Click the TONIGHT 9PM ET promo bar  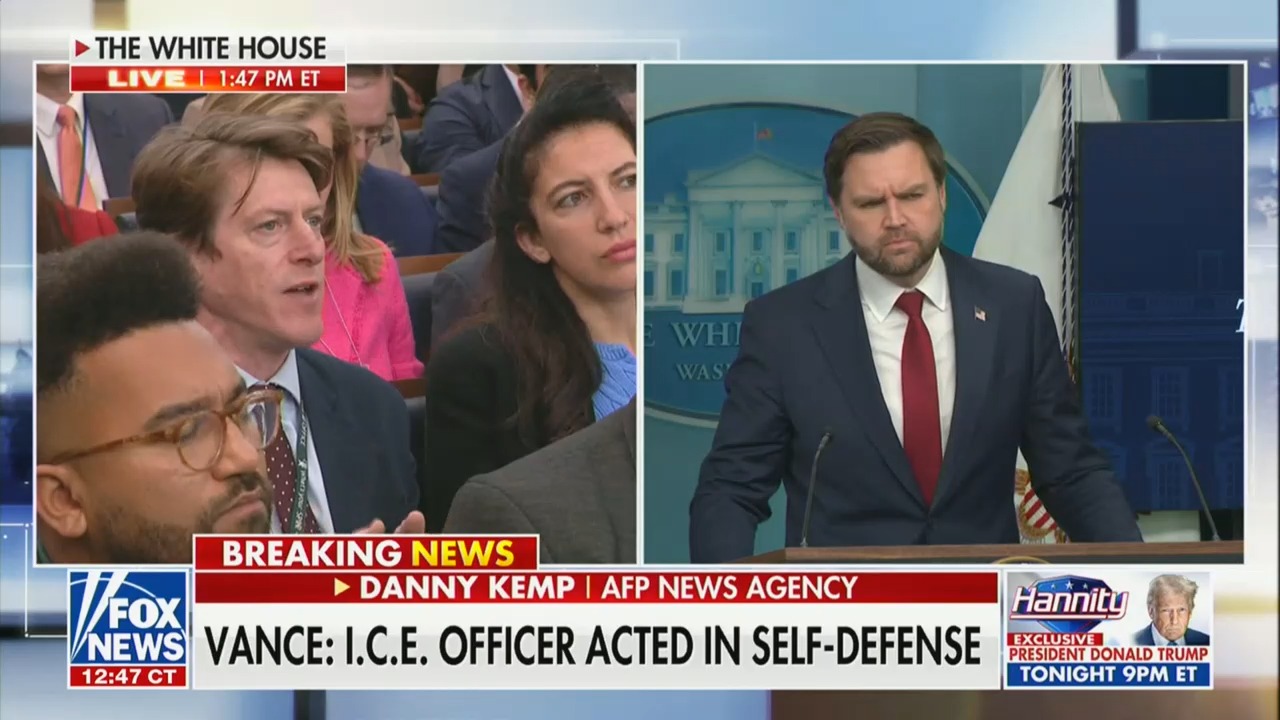1108,675
